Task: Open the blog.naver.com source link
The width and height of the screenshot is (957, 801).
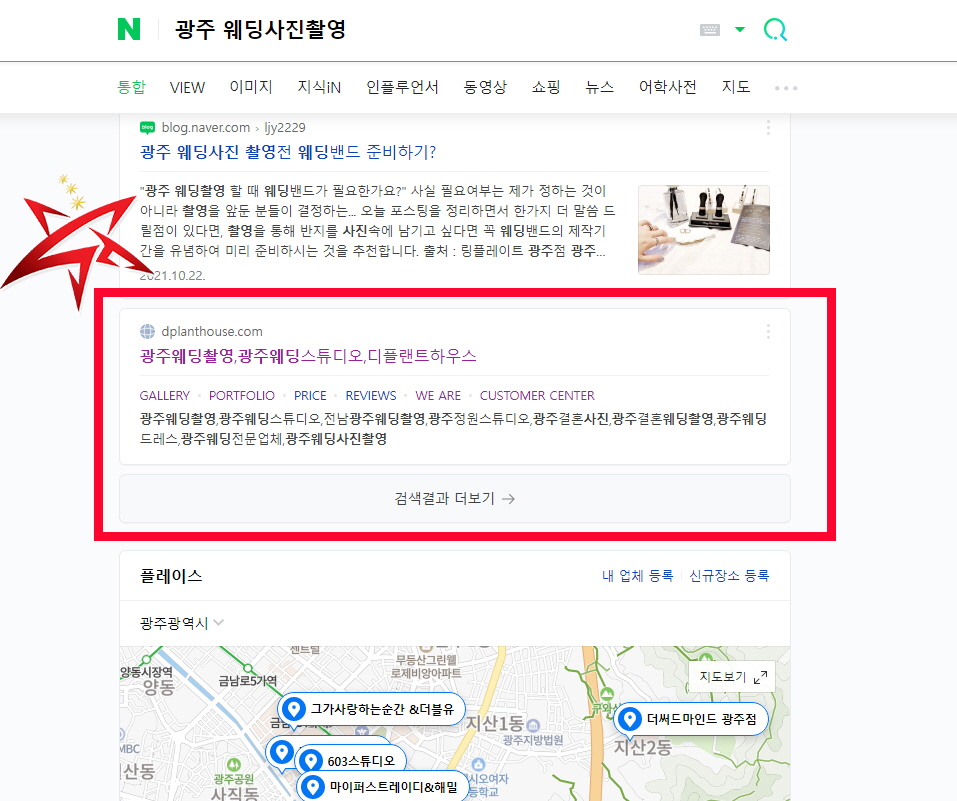Action: 206,128
